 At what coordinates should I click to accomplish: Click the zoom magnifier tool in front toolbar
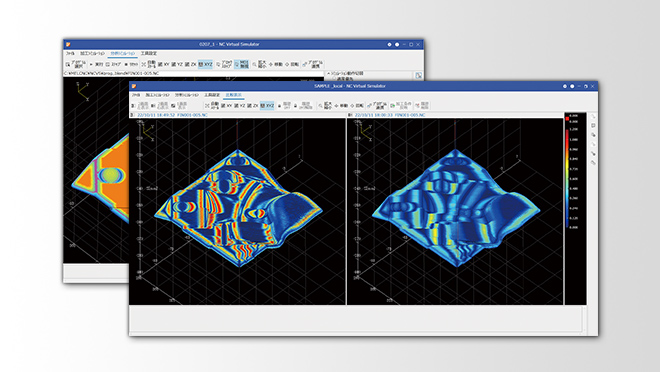coord(325,105)
